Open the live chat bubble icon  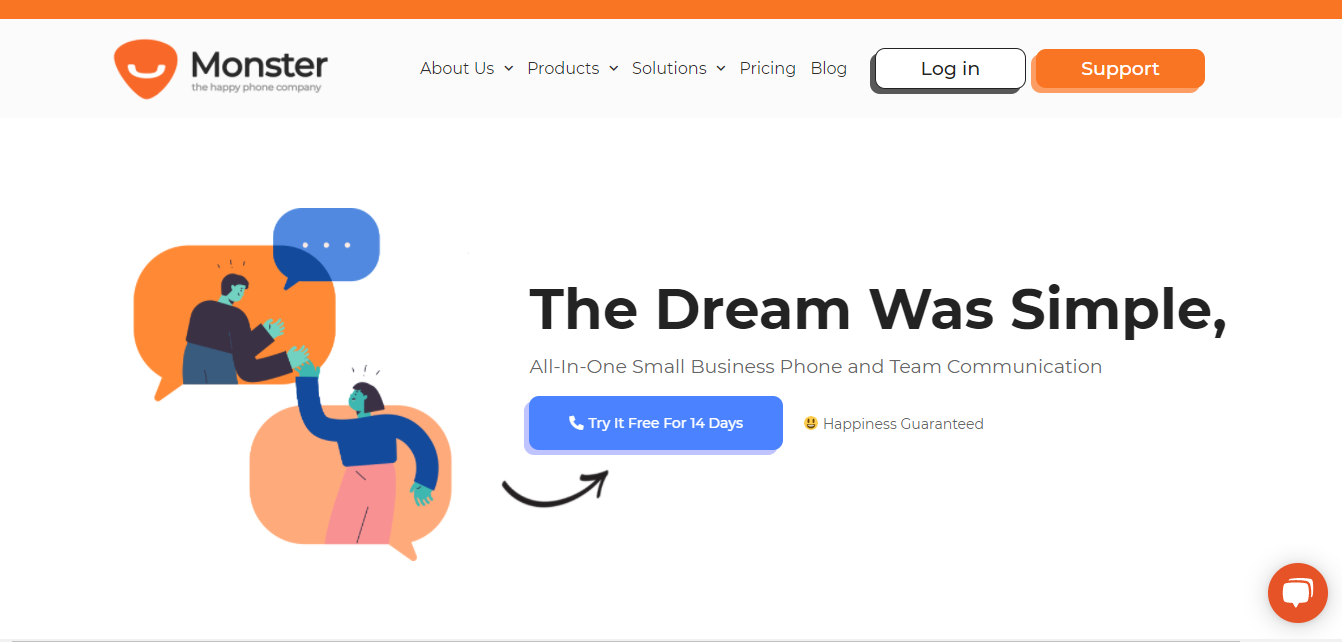tap(1297, 593)
